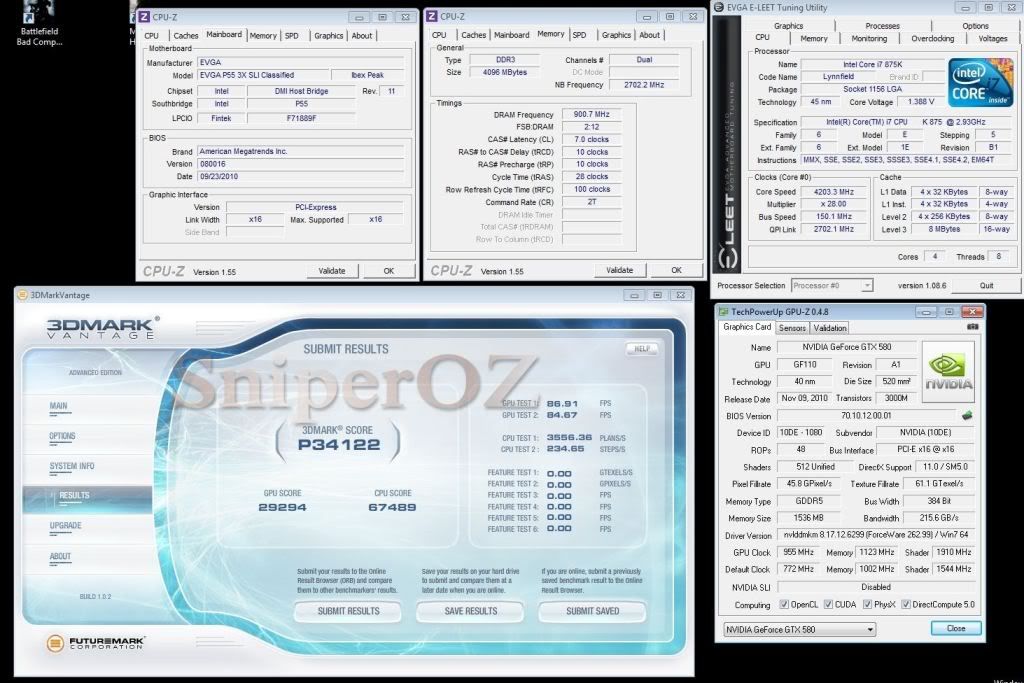This screenshot has height=683, width=1024.
Task: Click the CPU-Z title icon in Mainboard window
Action: [145, 16]
